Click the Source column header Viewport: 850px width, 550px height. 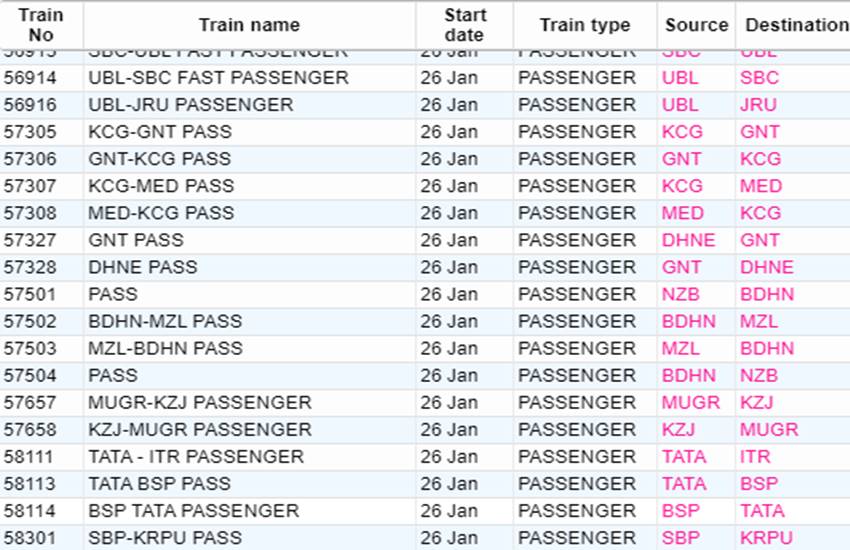tap(696, 25)
